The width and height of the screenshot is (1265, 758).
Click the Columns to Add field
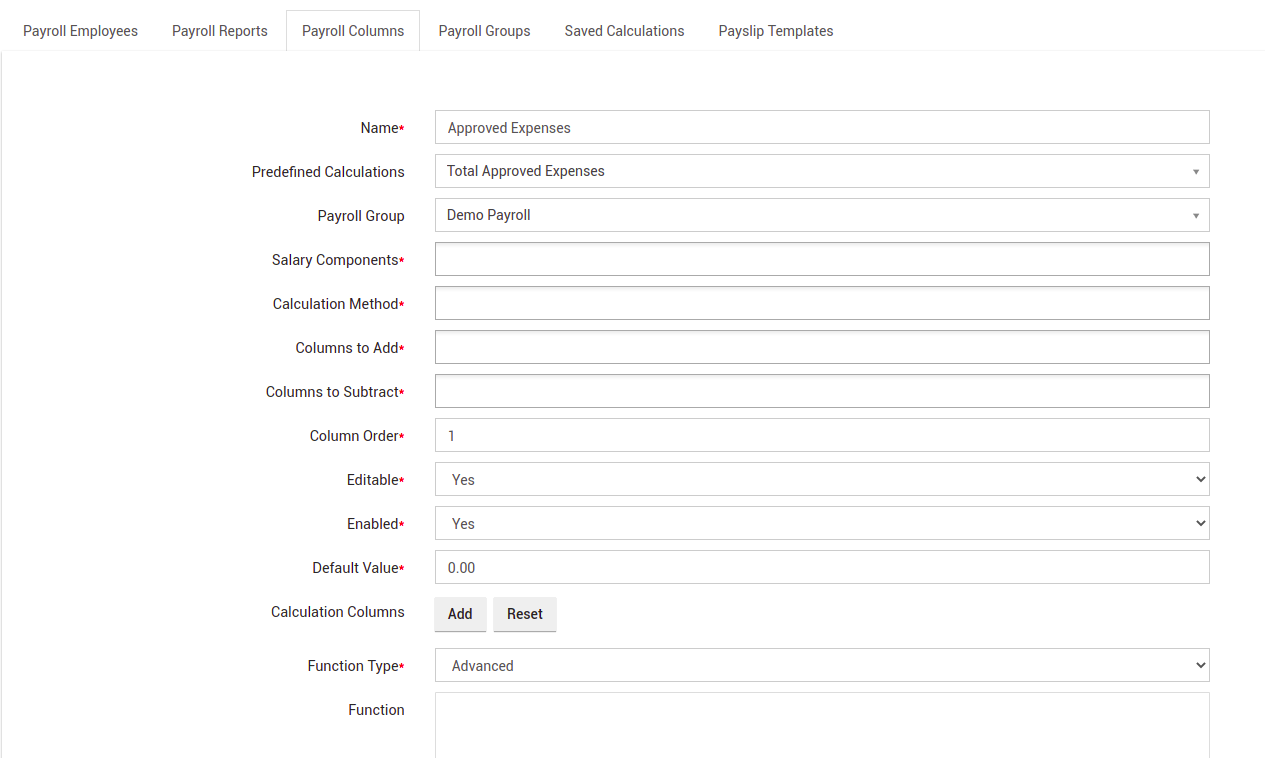pyautogui.click(x=822, y=347)
